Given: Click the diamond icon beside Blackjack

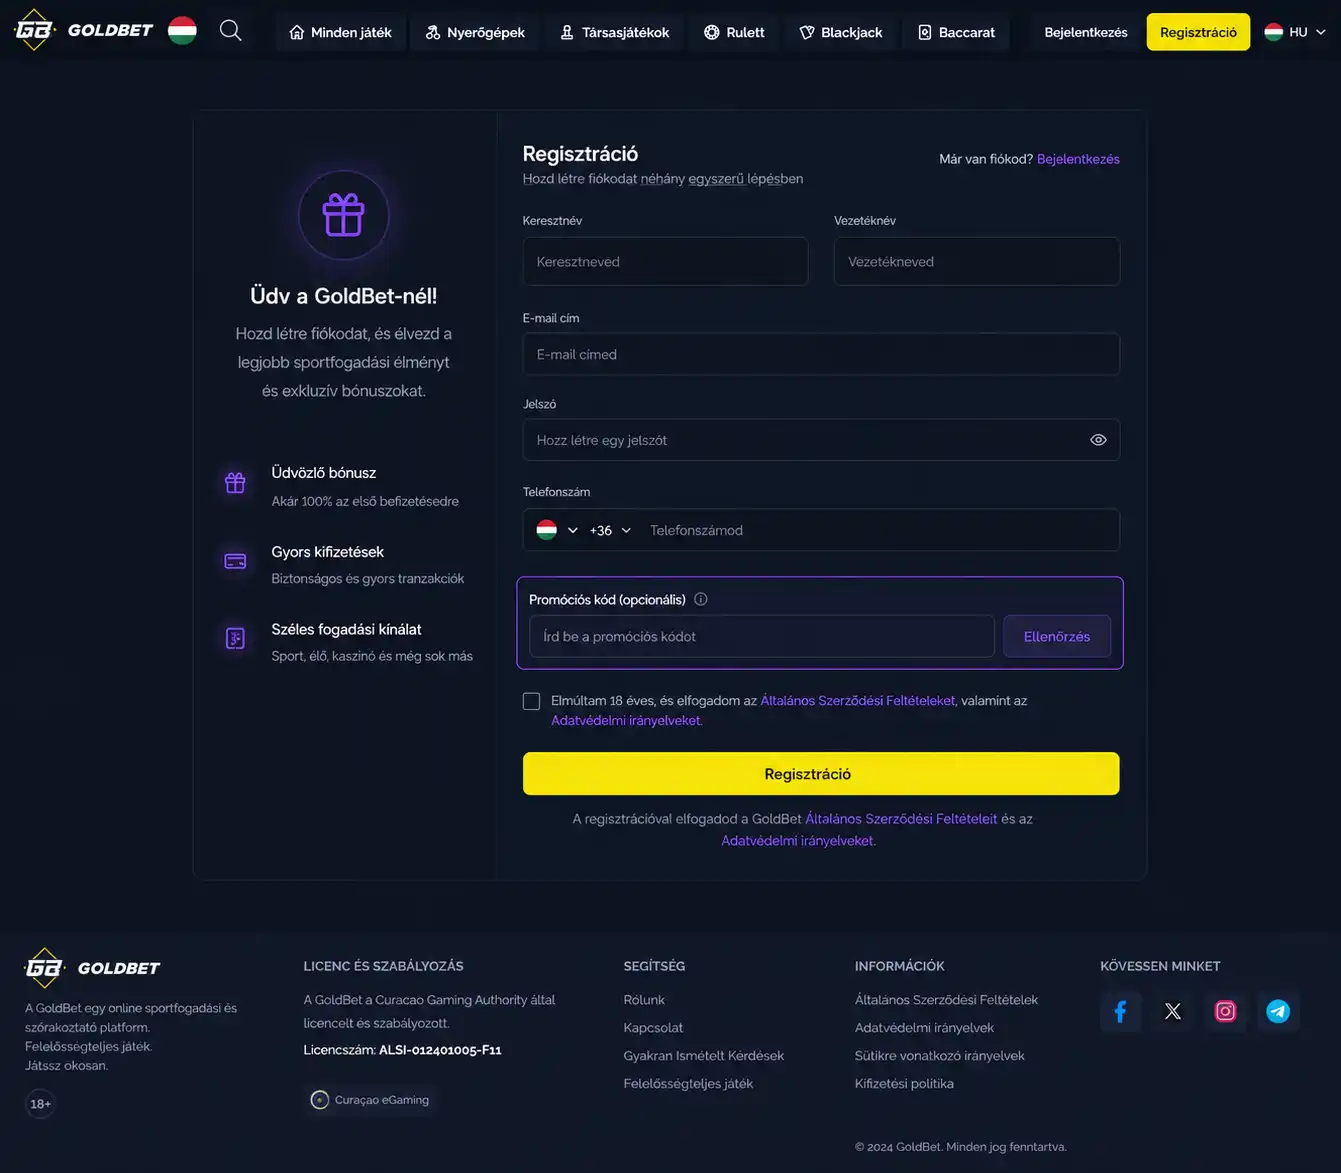Looking at the screenshot, I should click(x=807, y=32).
